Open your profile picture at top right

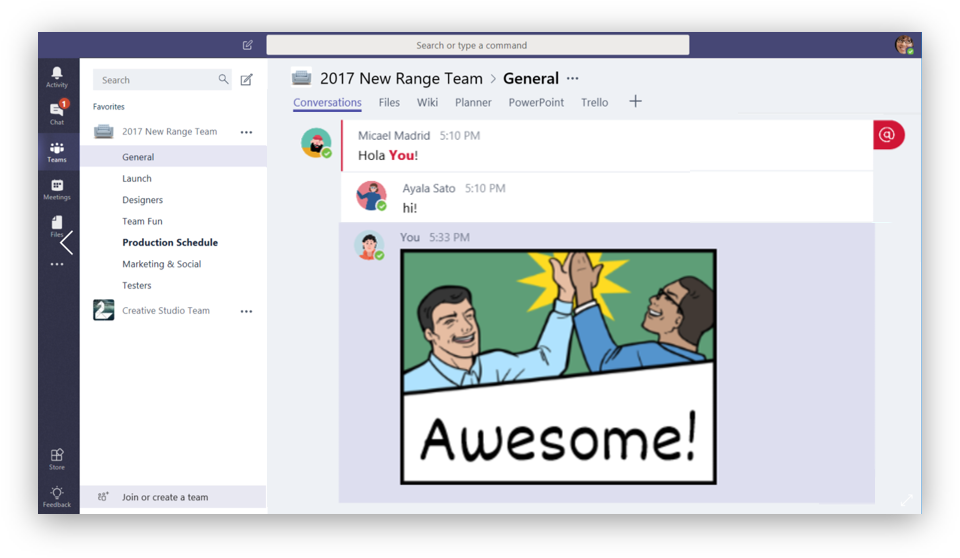click(x=904, y=45)
